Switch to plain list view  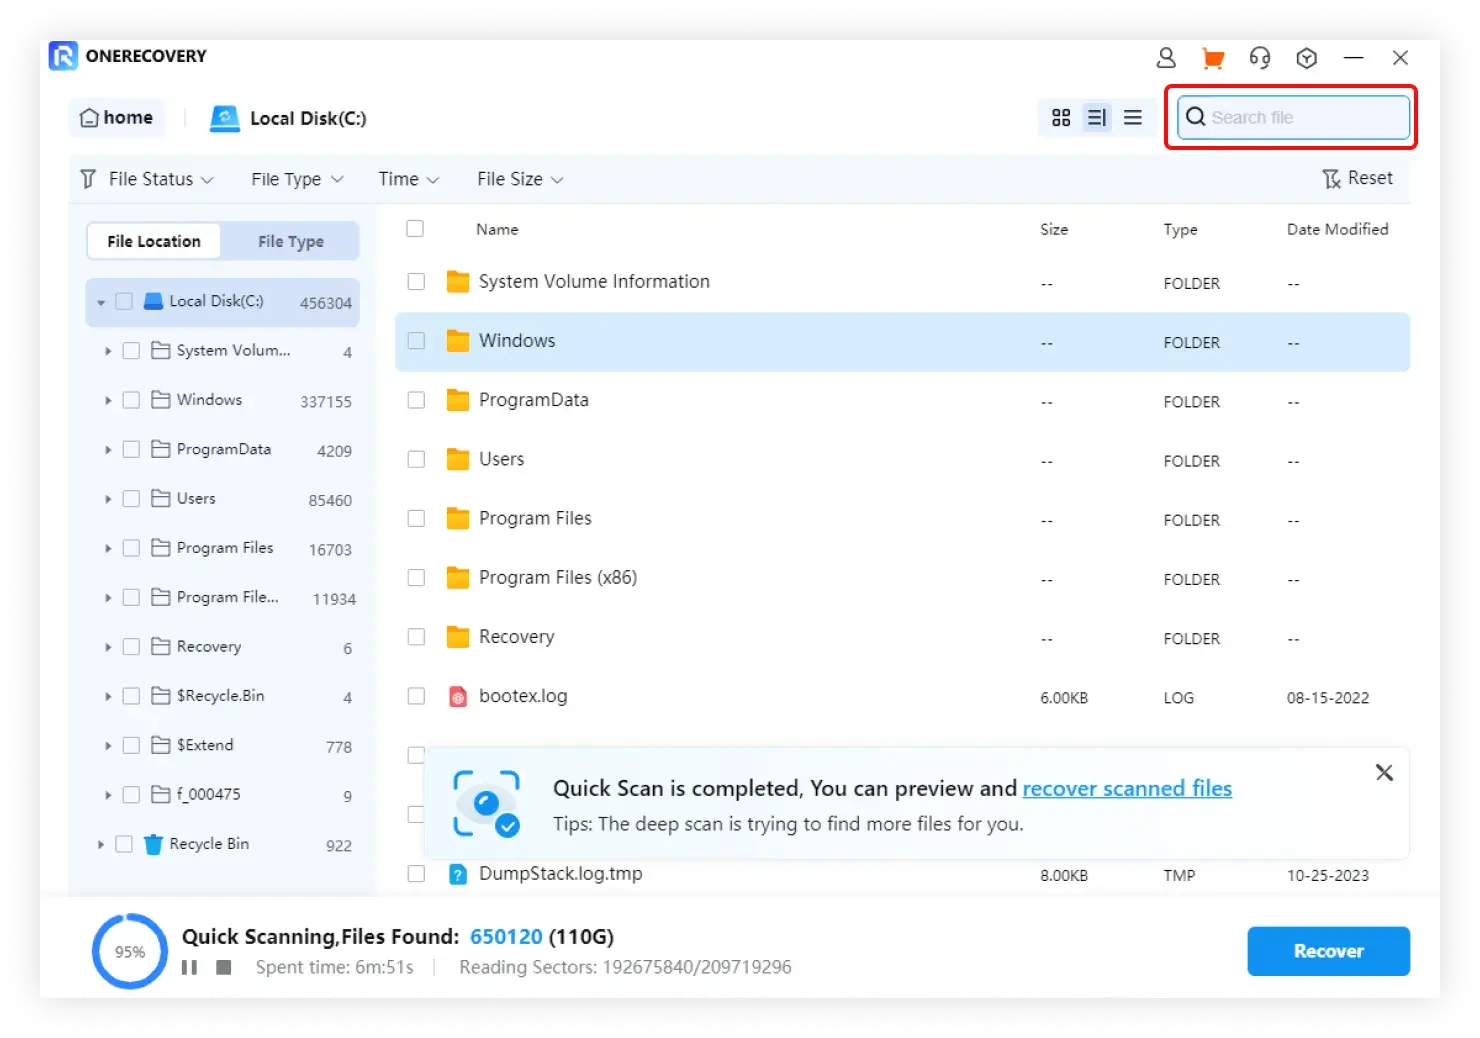click(x=1133, y=118)
